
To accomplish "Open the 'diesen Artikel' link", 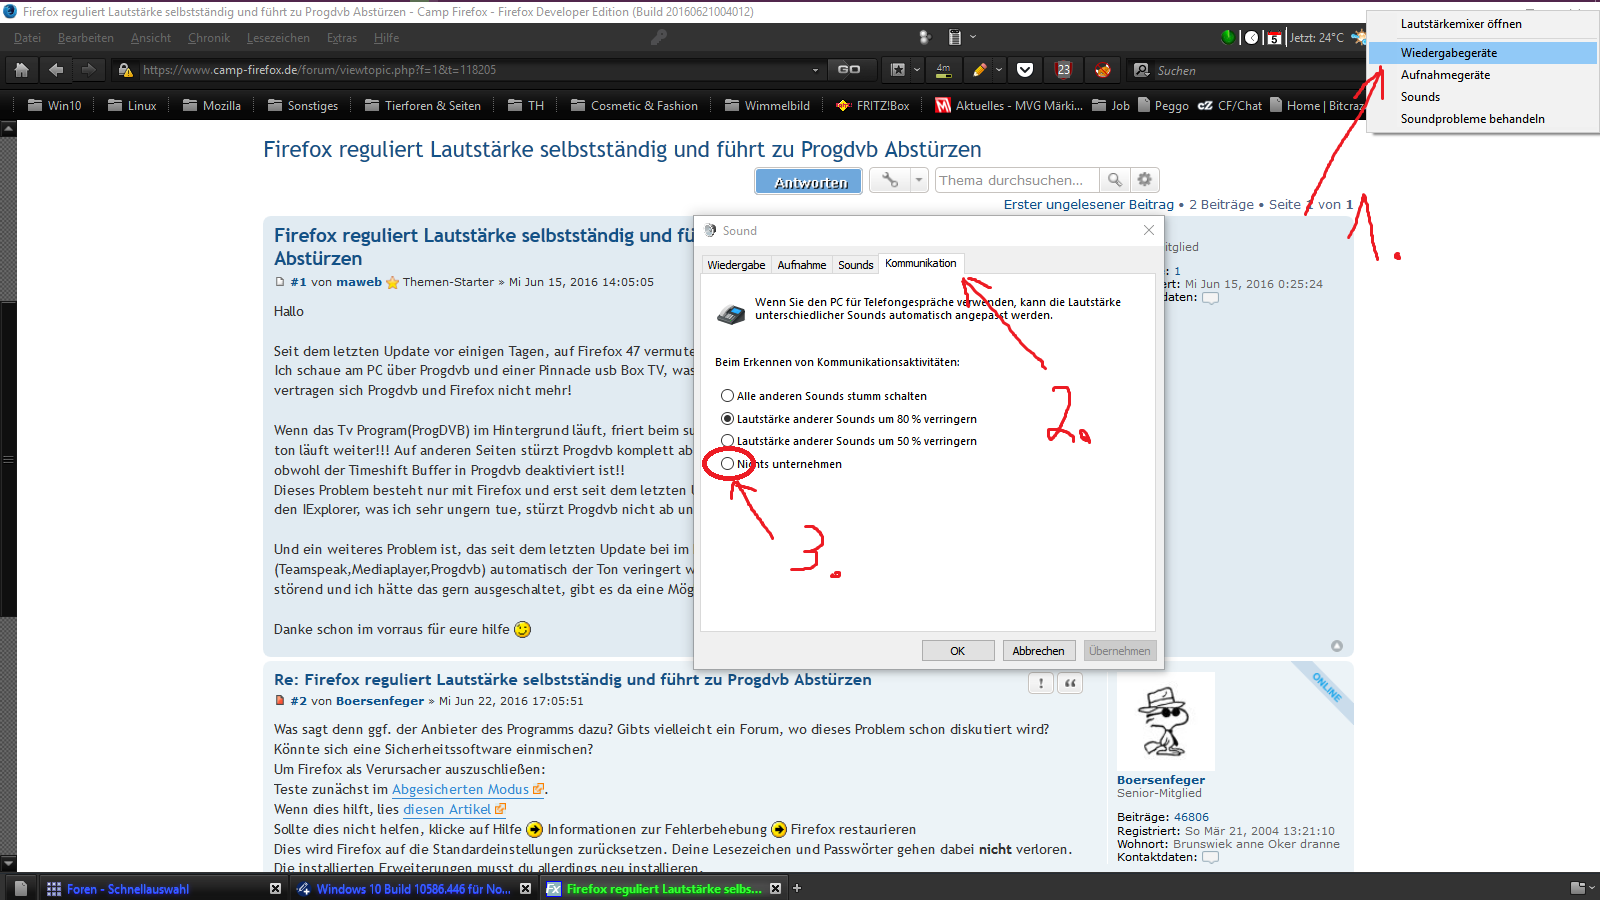I will click(447, 810).
